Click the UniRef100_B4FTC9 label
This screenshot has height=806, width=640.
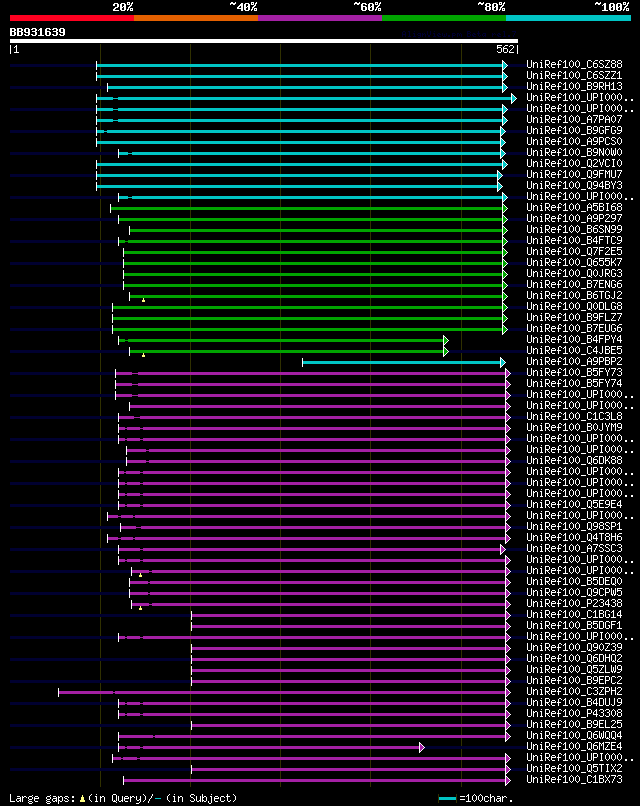tap(574, 240)
